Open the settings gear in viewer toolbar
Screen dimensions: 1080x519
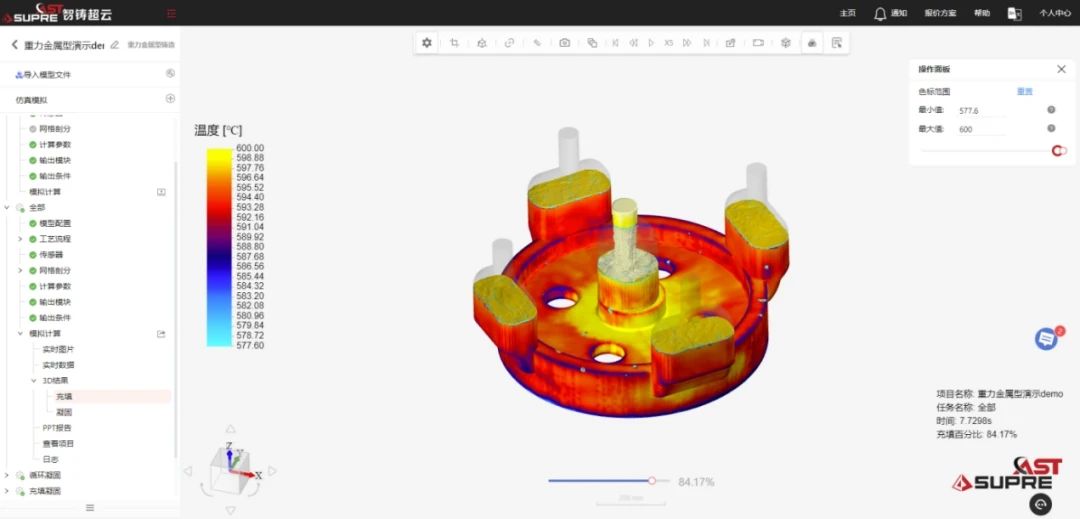427,43
